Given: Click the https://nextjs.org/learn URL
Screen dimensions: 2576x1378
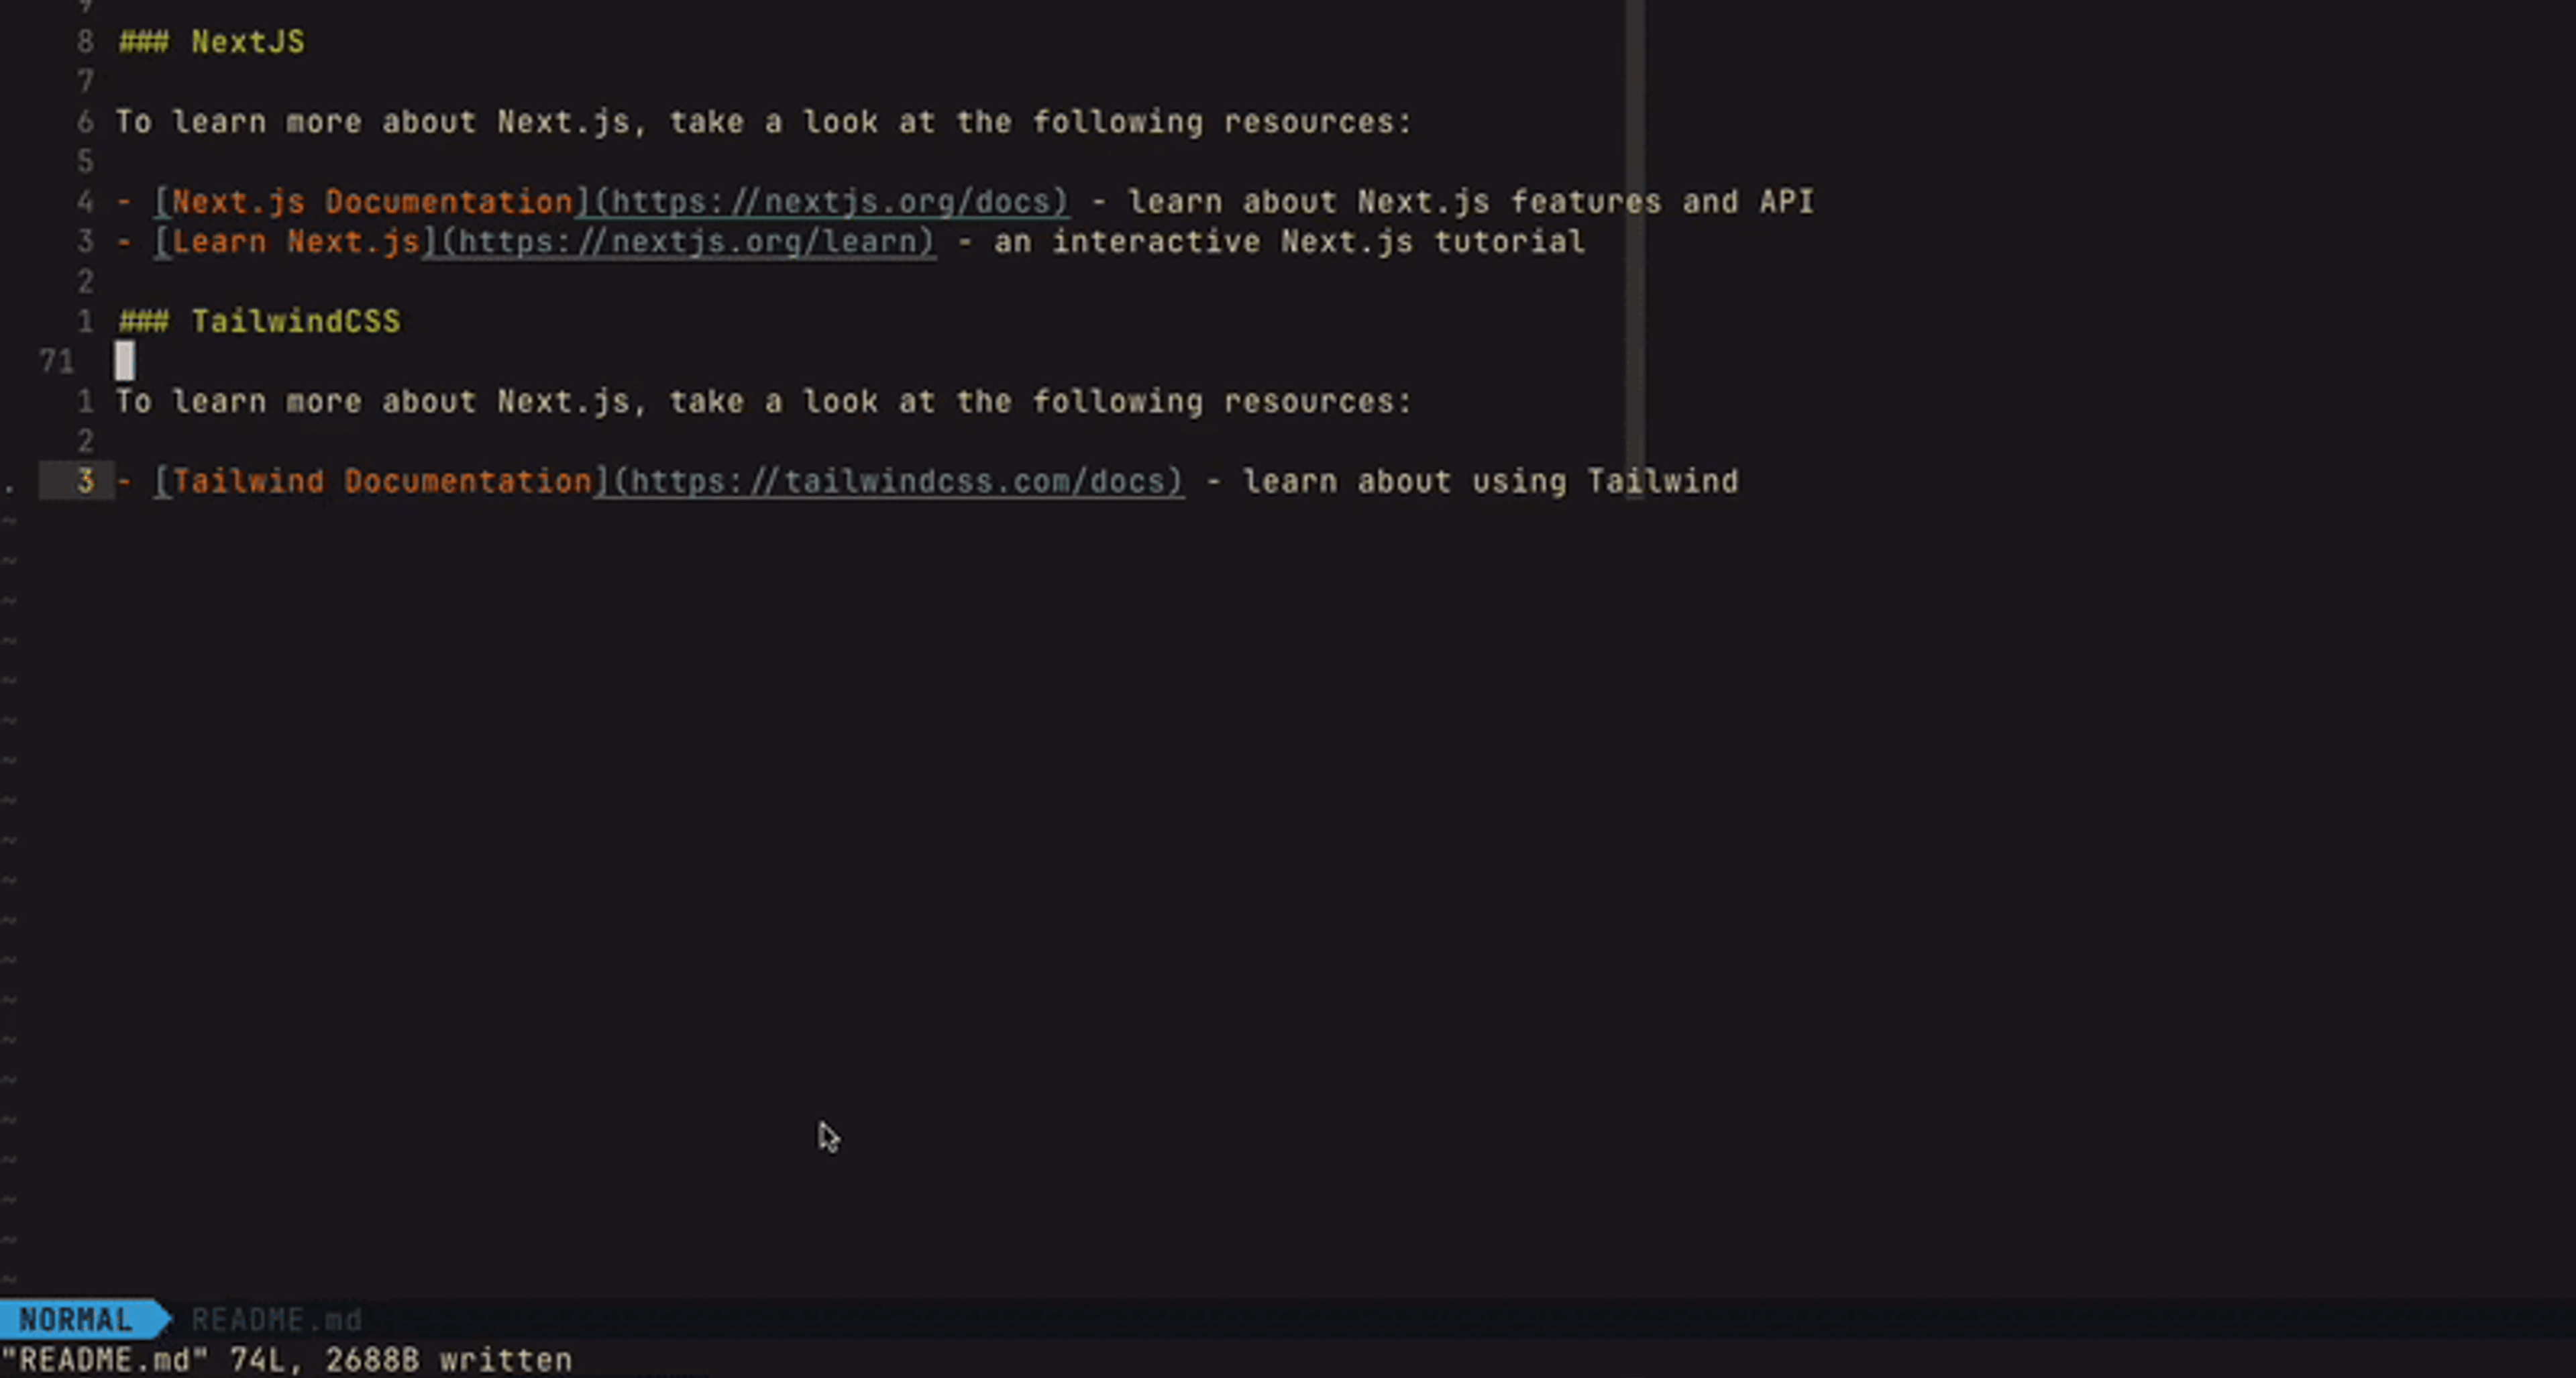Looking at the screenshot, I should coord(688,242).
